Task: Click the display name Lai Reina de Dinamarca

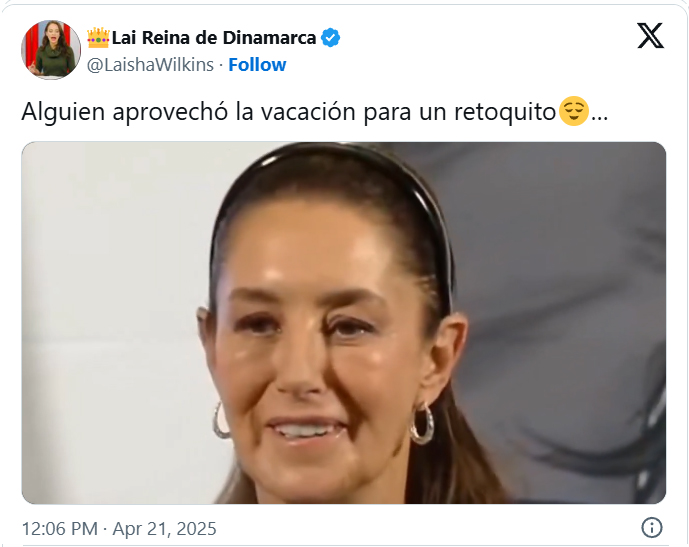Action: tap(214, 38)
